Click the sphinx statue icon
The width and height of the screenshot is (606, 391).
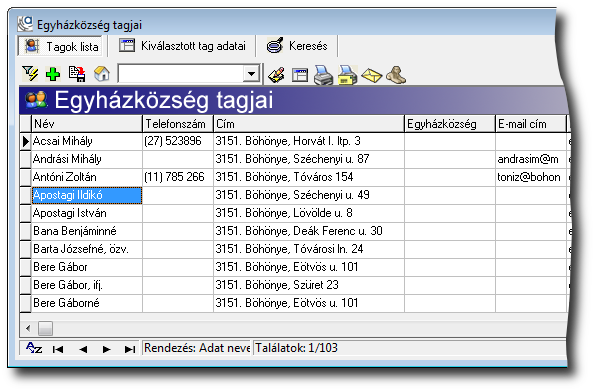pyautogui.click(x=396, y=75)
